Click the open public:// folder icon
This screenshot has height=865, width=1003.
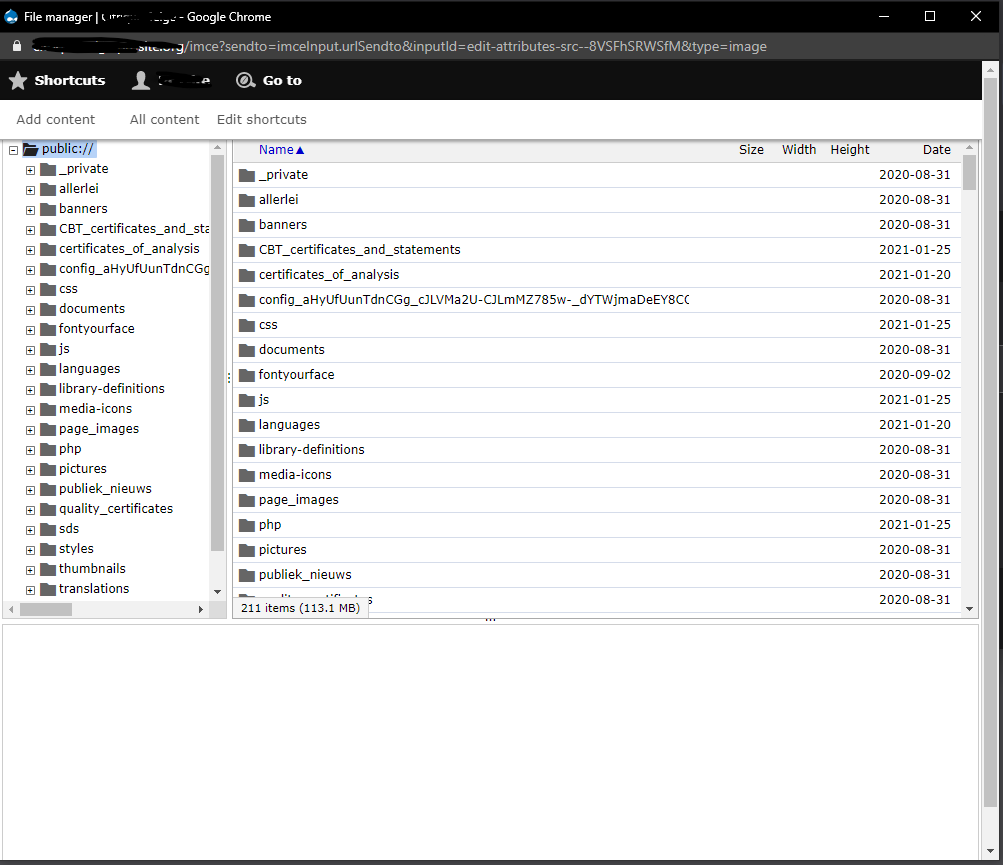click(30, 149)
